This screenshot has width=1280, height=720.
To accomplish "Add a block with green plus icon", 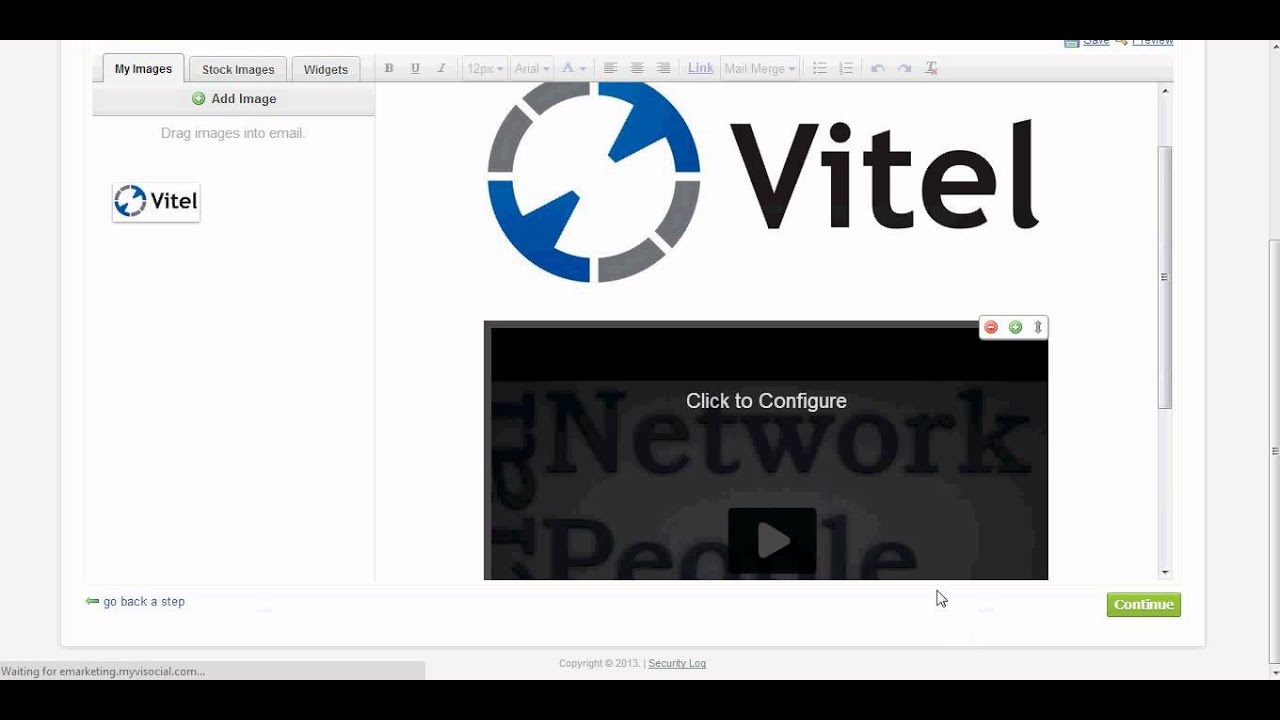I will tap(1015, 327).
